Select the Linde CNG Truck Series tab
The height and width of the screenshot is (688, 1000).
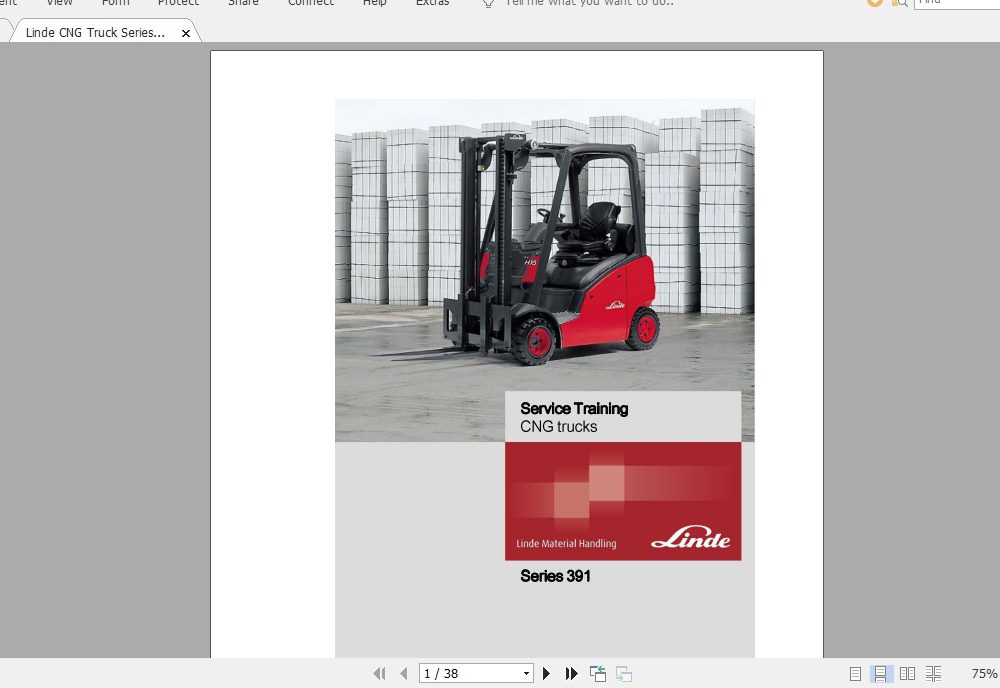coord(95,33)
